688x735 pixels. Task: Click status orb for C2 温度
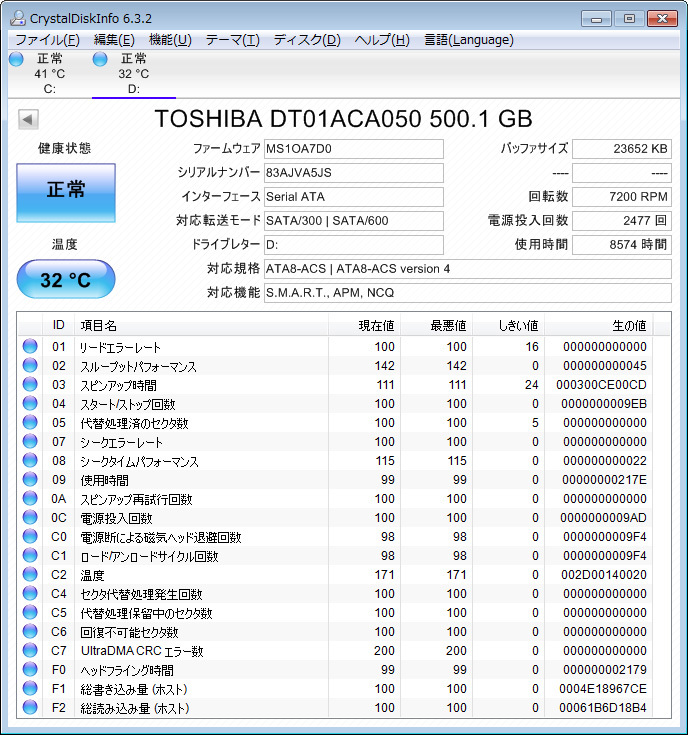[x=30, y=574]
